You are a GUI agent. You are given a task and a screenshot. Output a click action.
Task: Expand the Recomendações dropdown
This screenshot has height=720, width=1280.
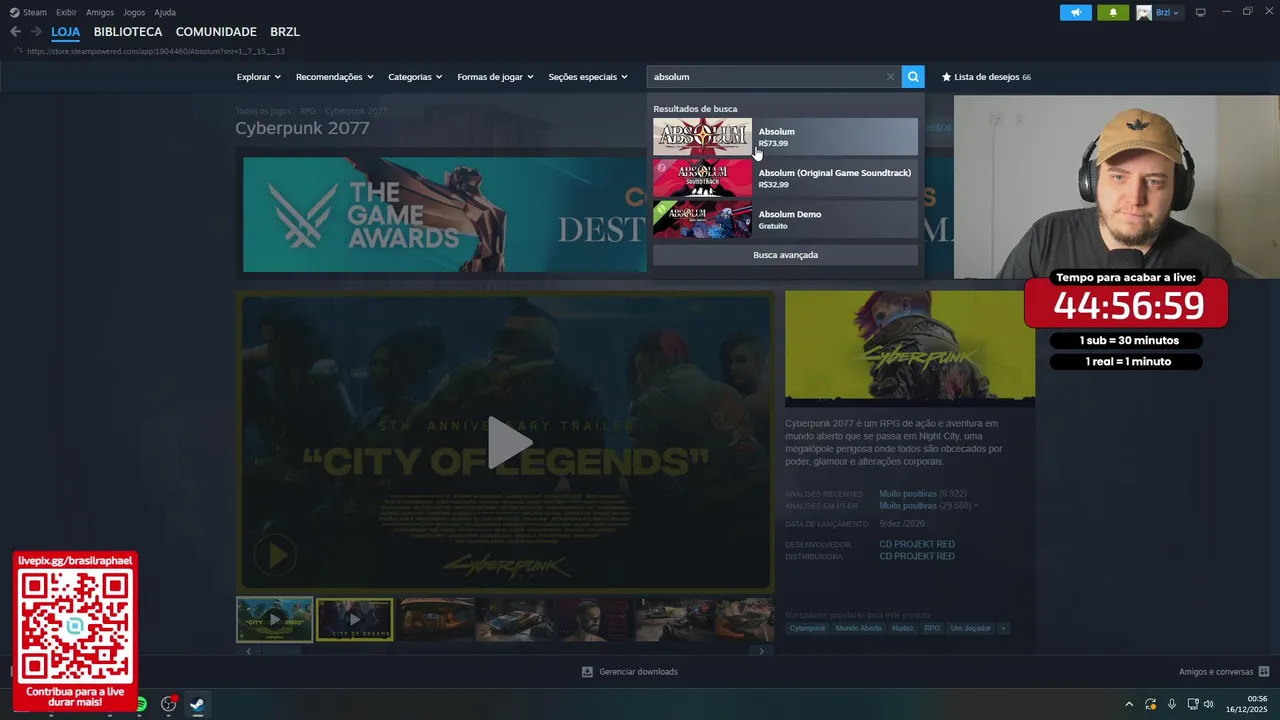pyautogui.click(x=334, y=77)
